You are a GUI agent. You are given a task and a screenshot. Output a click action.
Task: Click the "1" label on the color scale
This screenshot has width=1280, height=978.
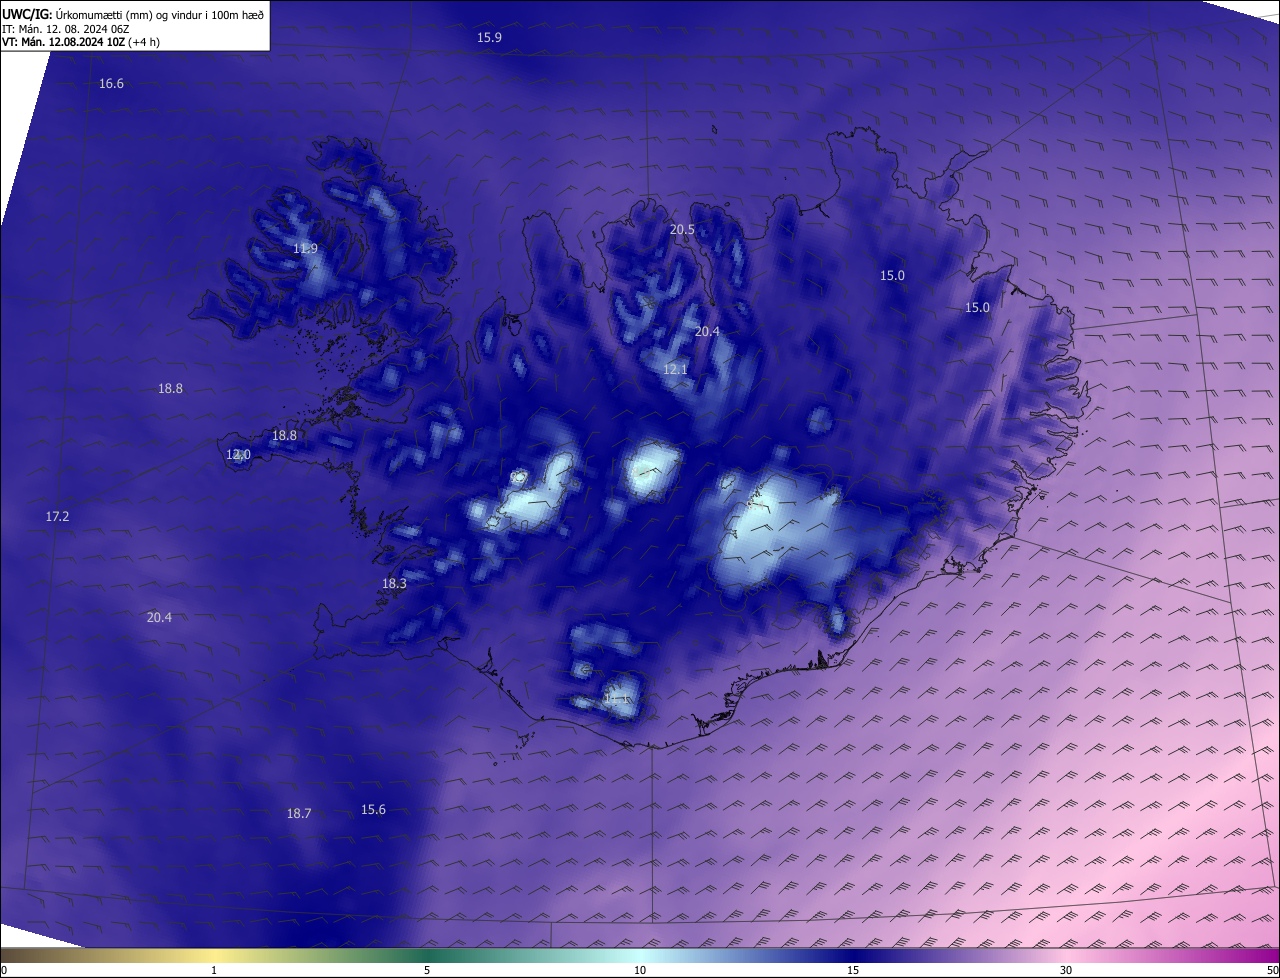[x=214, y=970]
